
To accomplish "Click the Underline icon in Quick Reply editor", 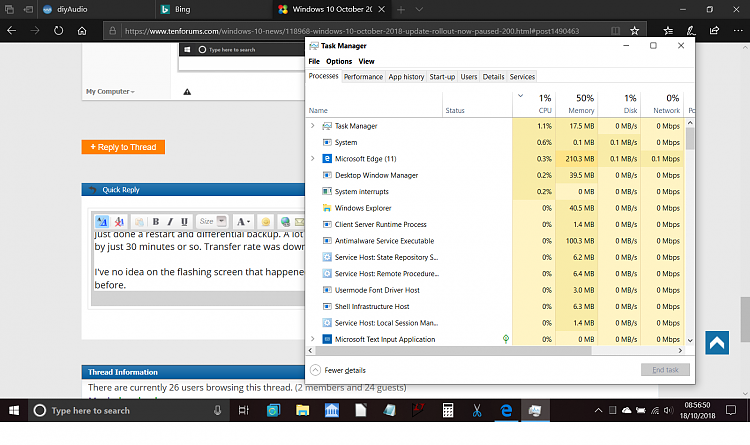I will coord(184,222).
